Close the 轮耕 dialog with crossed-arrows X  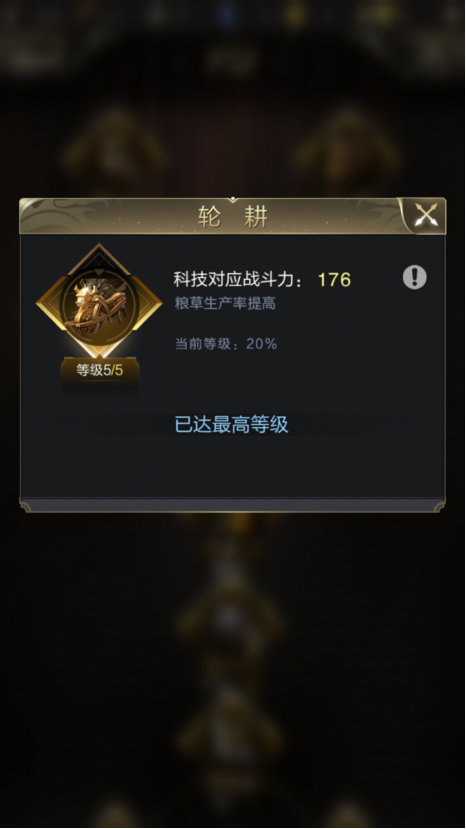tap(425, 215)
